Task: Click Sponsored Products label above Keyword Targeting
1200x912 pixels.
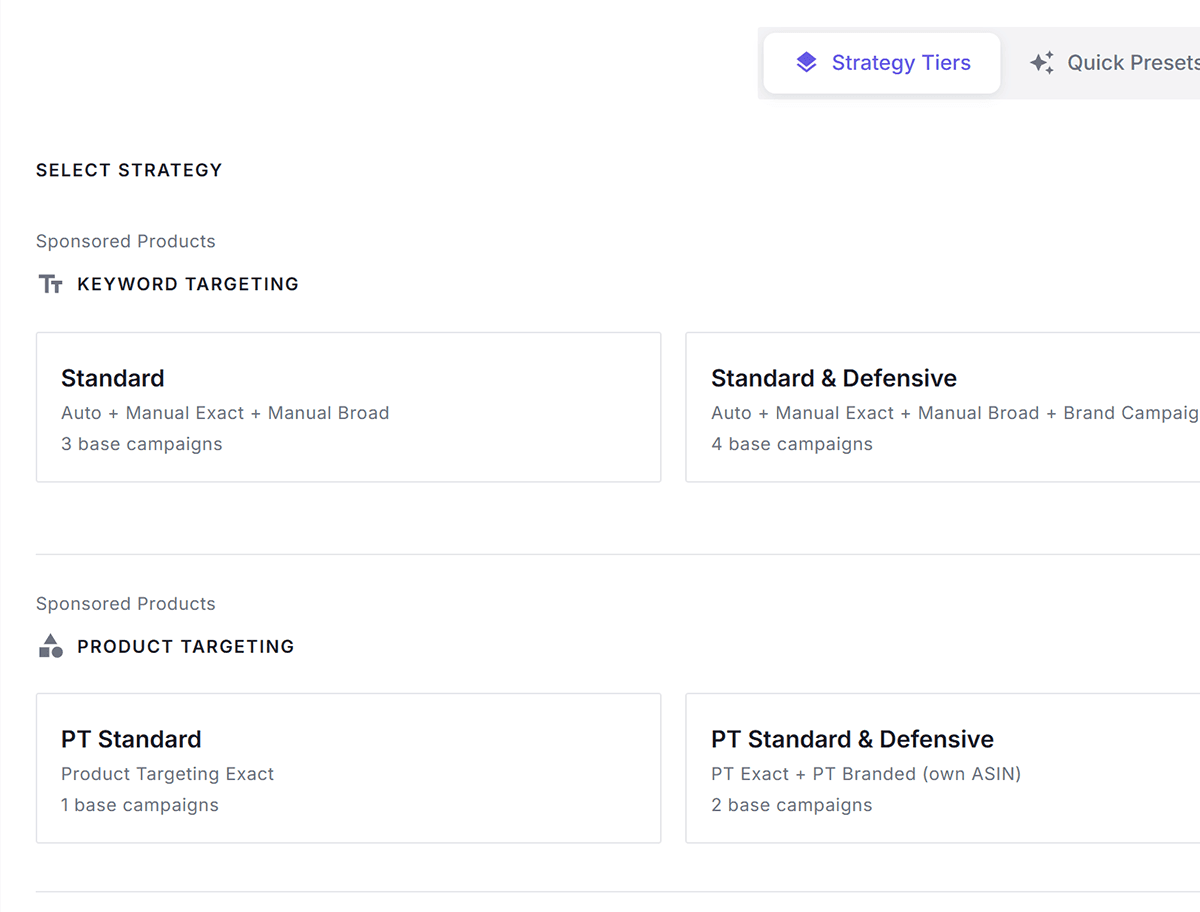Action: 125,241
